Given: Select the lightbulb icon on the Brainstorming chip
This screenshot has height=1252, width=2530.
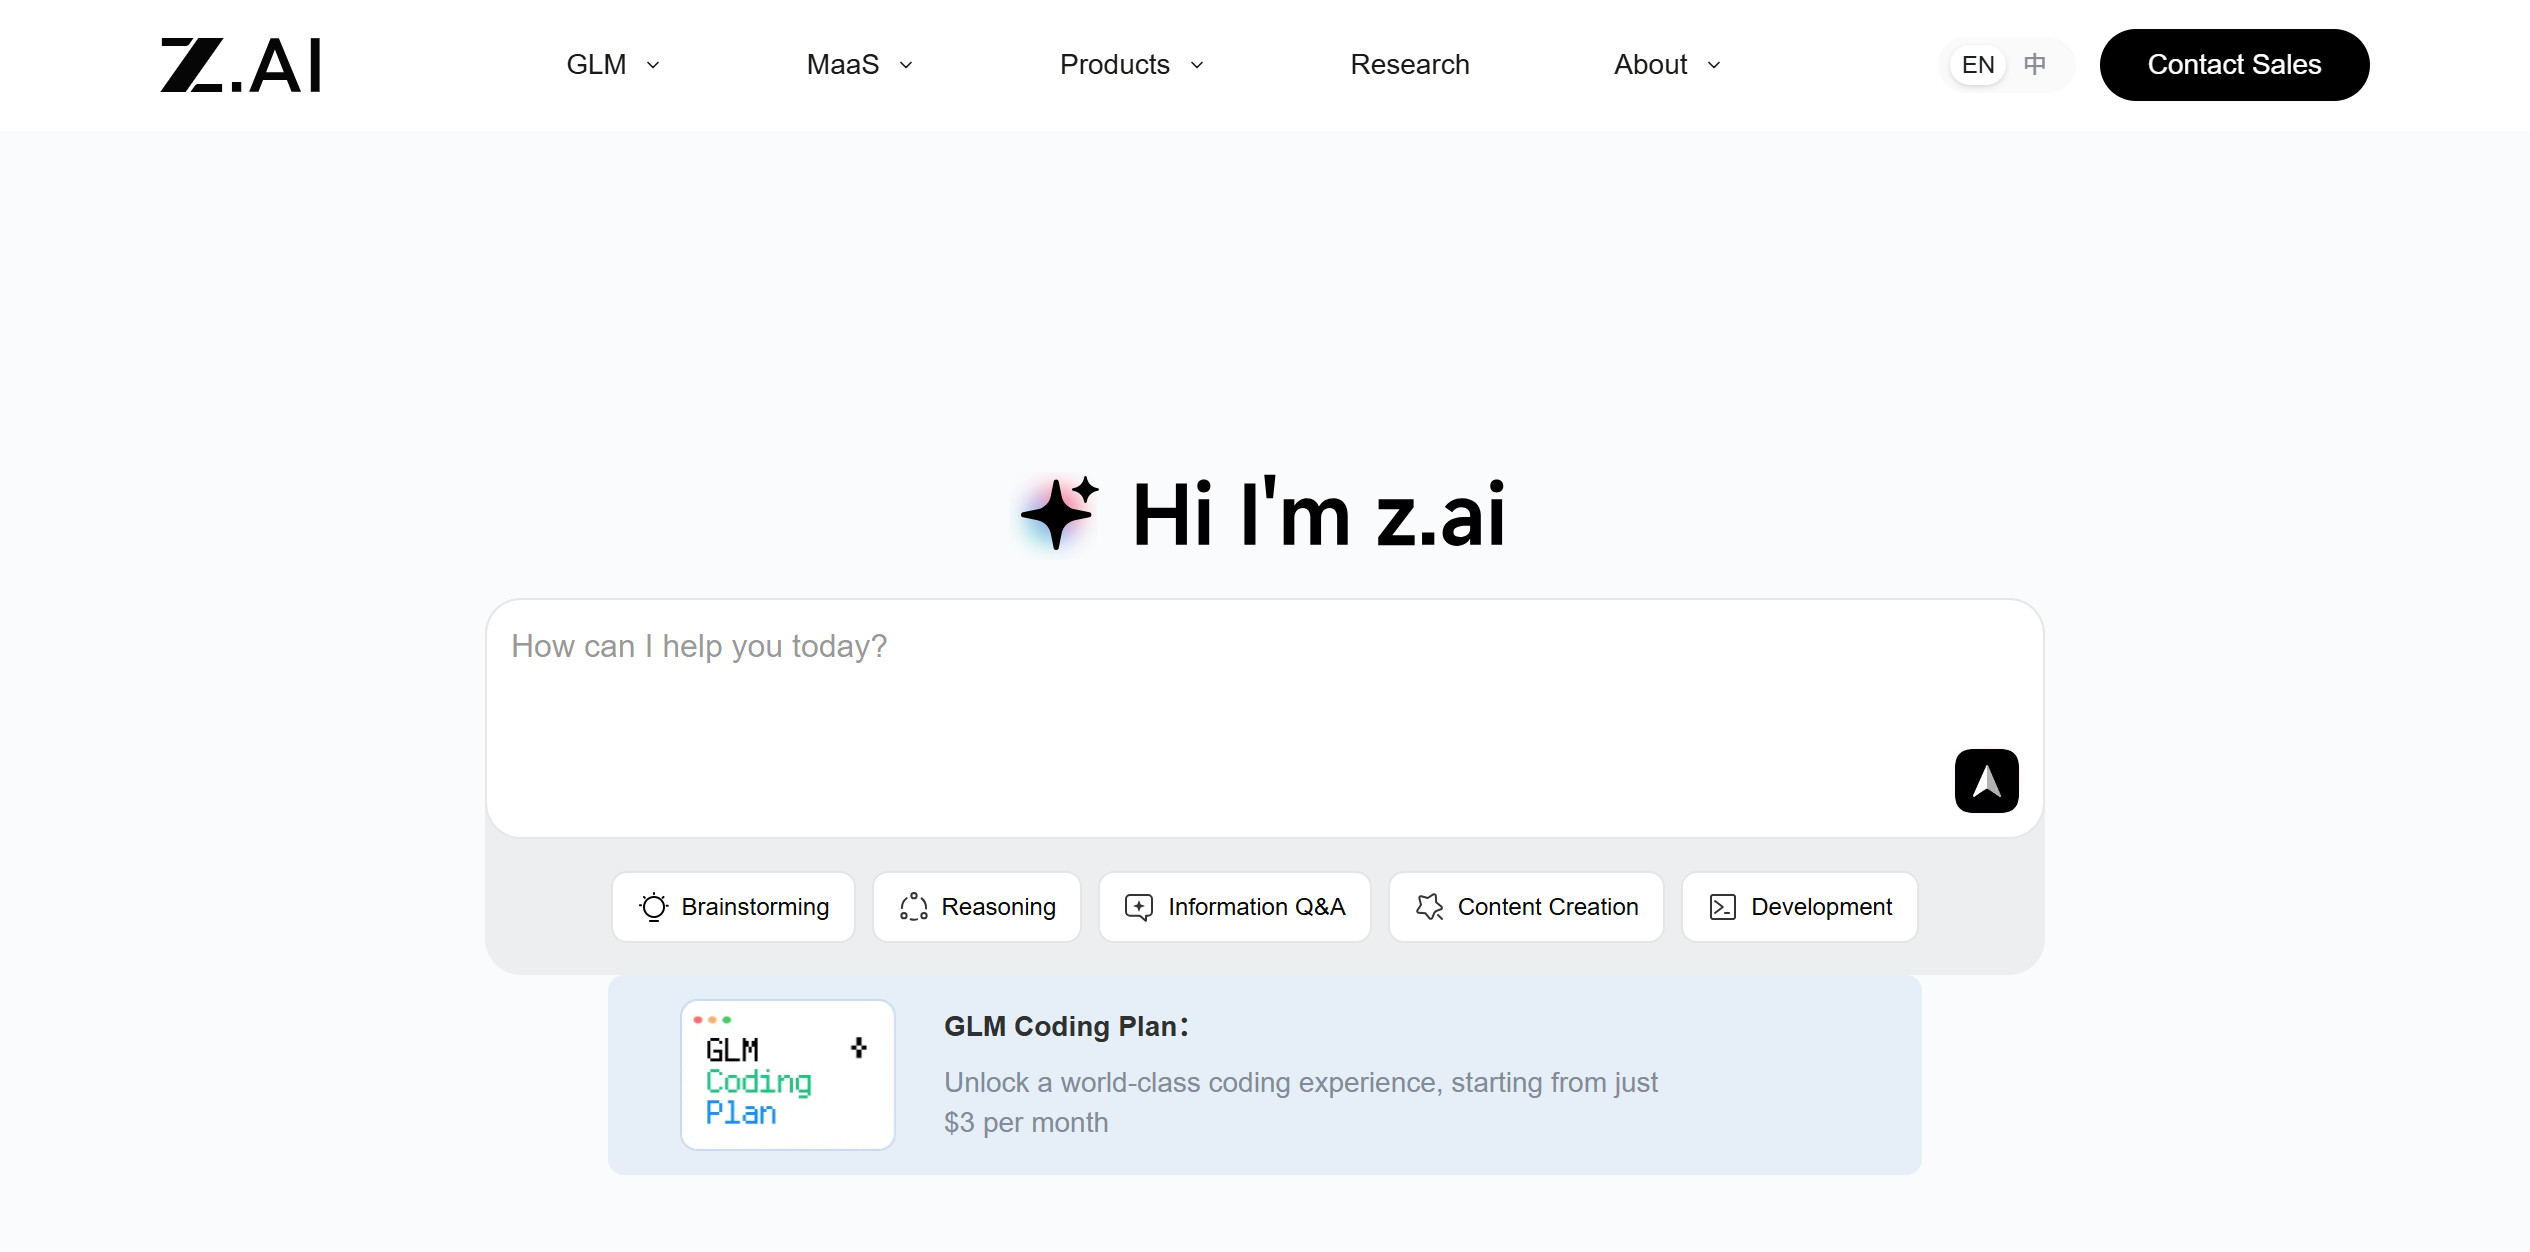Looking at the screenshot, I should tap(654, 907).
